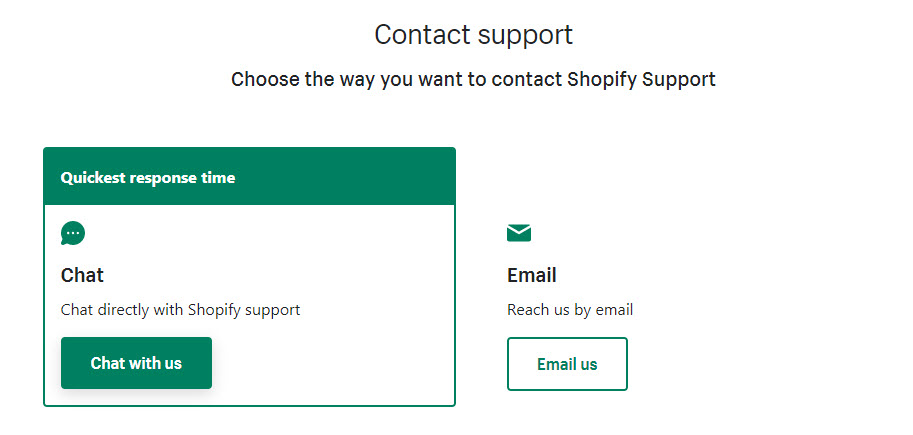This screenshot has width=913, height=435.
Task: Click the word "support" in the page title
Action: [526, 35]
